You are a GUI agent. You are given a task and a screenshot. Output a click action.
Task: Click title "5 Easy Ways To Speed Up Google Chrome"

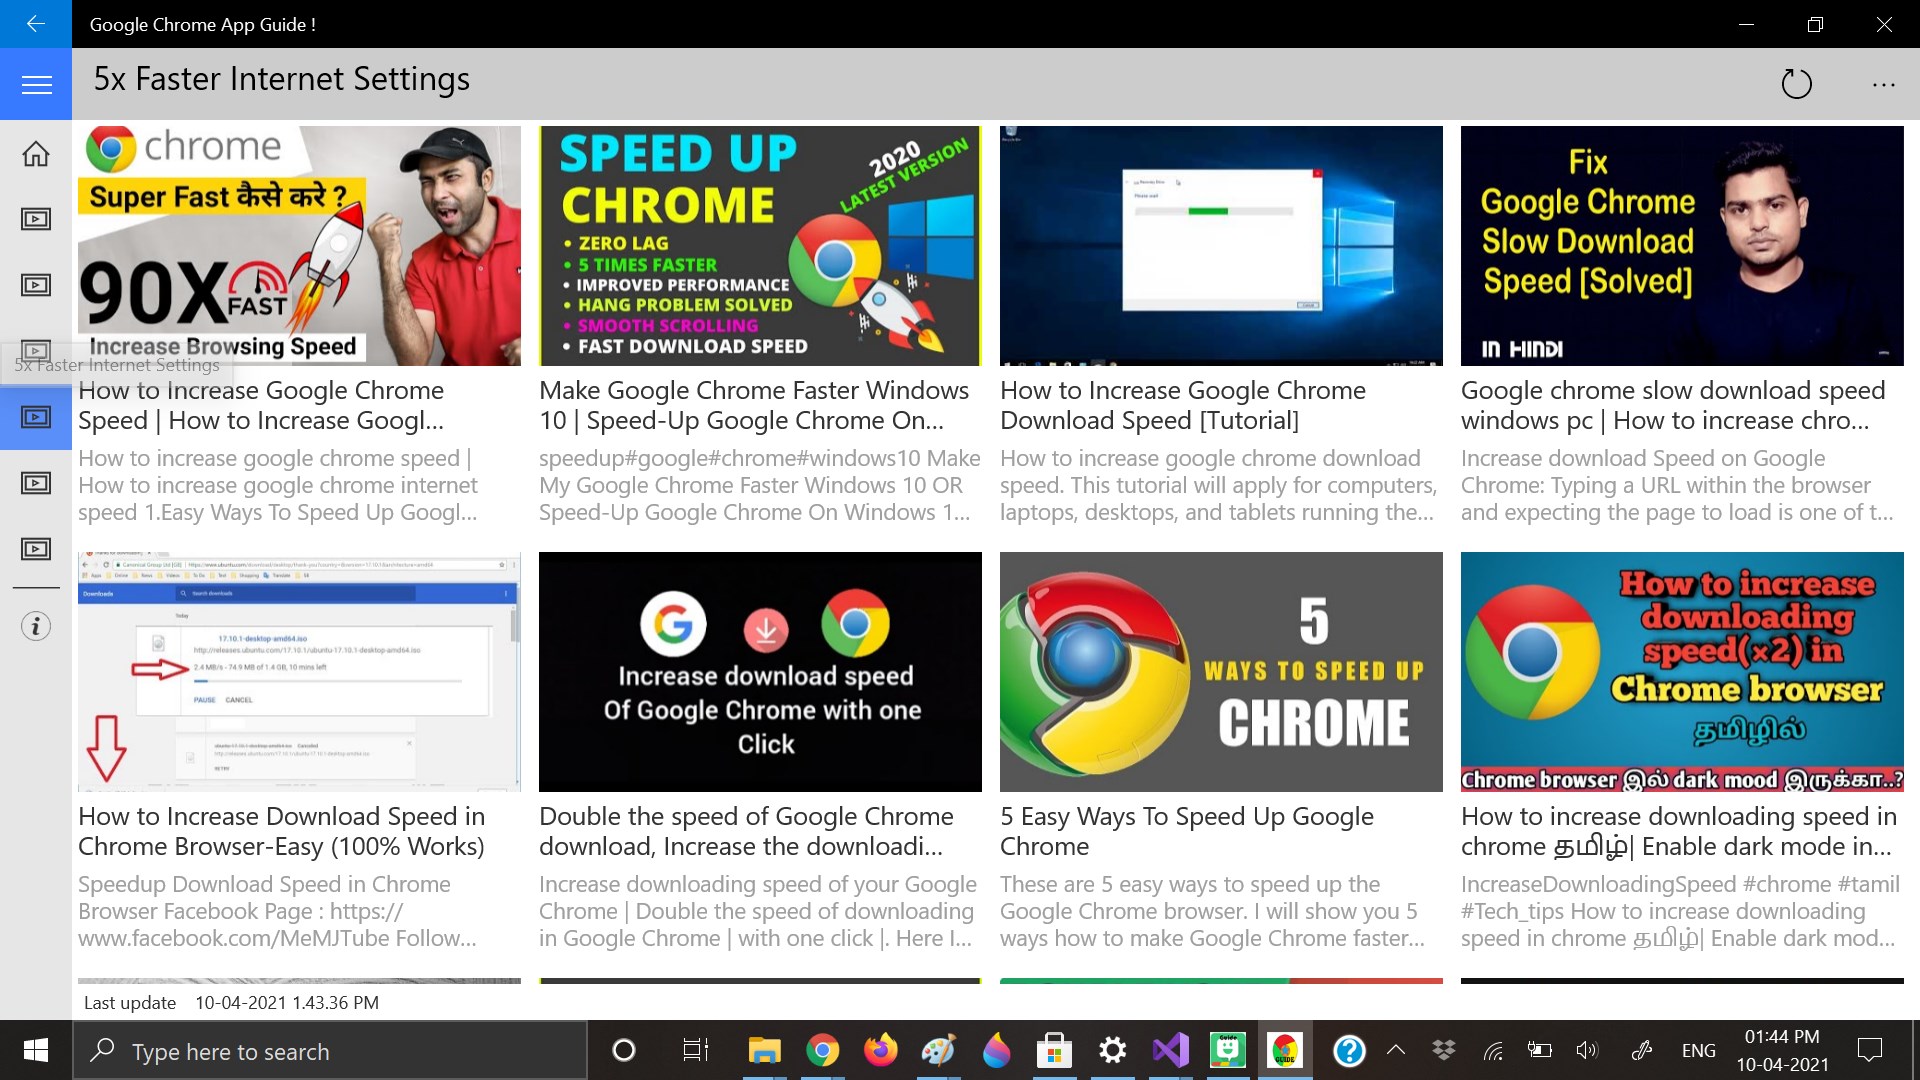[1186, 831]
